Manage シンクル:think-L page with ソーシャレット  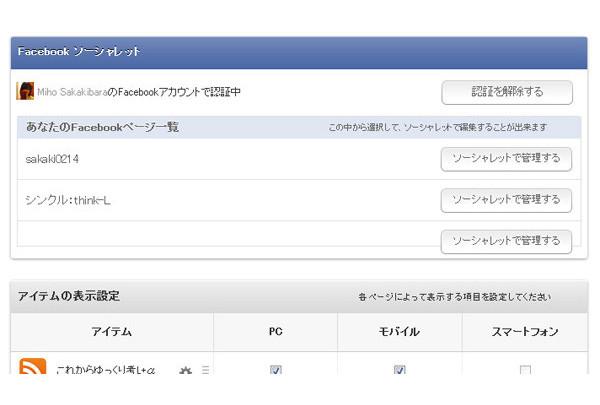tap(506, 200)
